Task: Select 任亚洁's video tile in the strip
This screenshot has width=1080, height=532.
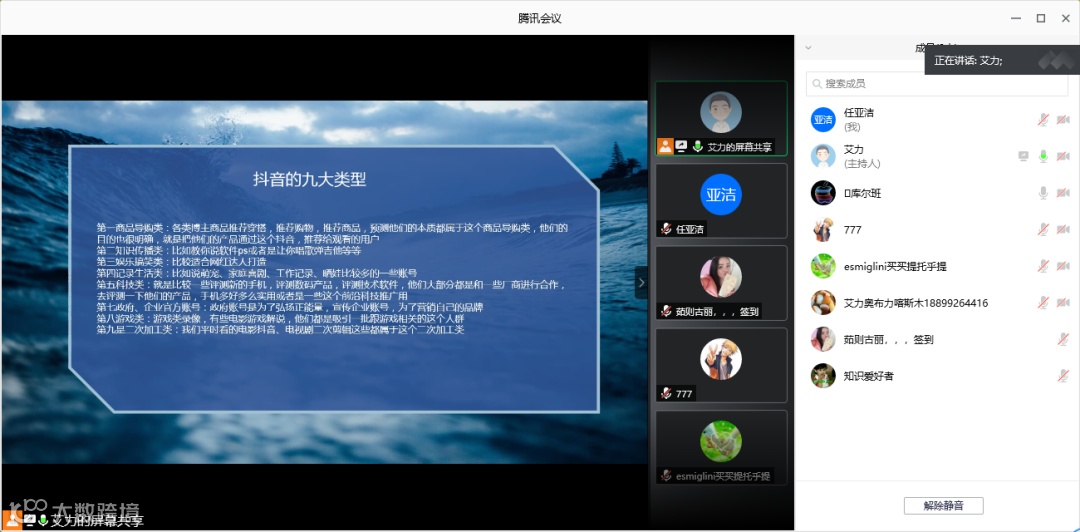Action: [x=721, y=201]
